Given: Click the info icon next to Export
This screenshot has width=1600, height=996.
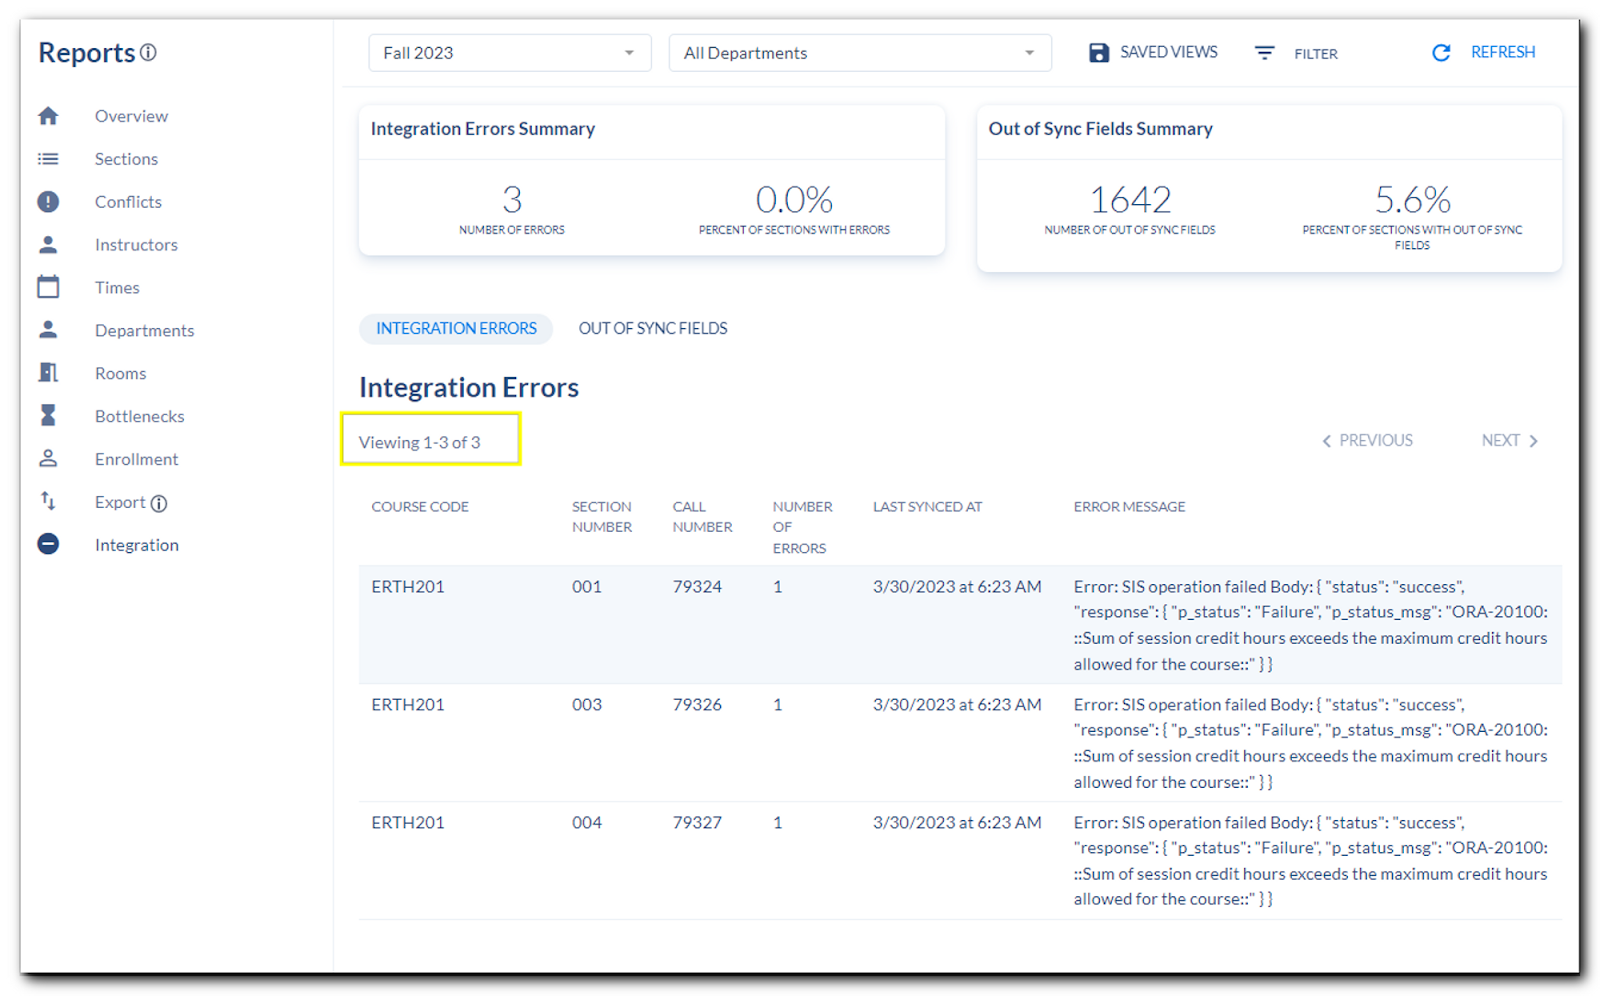Looking at the screenshot, I should (158, 503).
